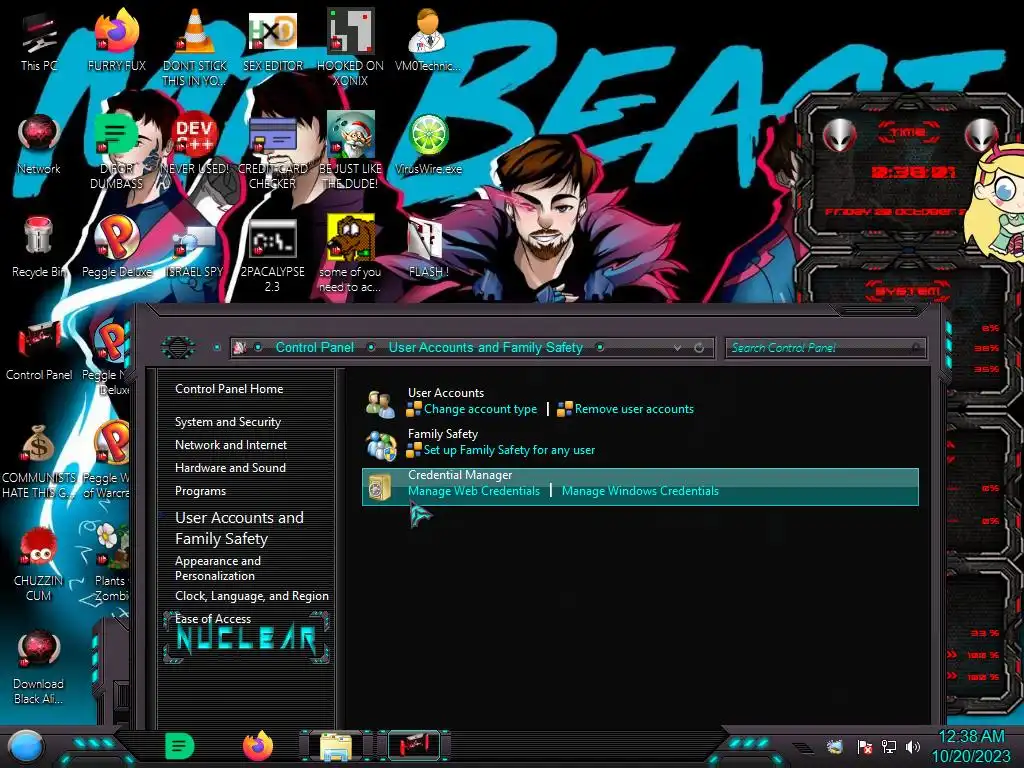Go to Control Panel Home
The height and width of the screenshot is (768, 1024).
tap(229, 389)
